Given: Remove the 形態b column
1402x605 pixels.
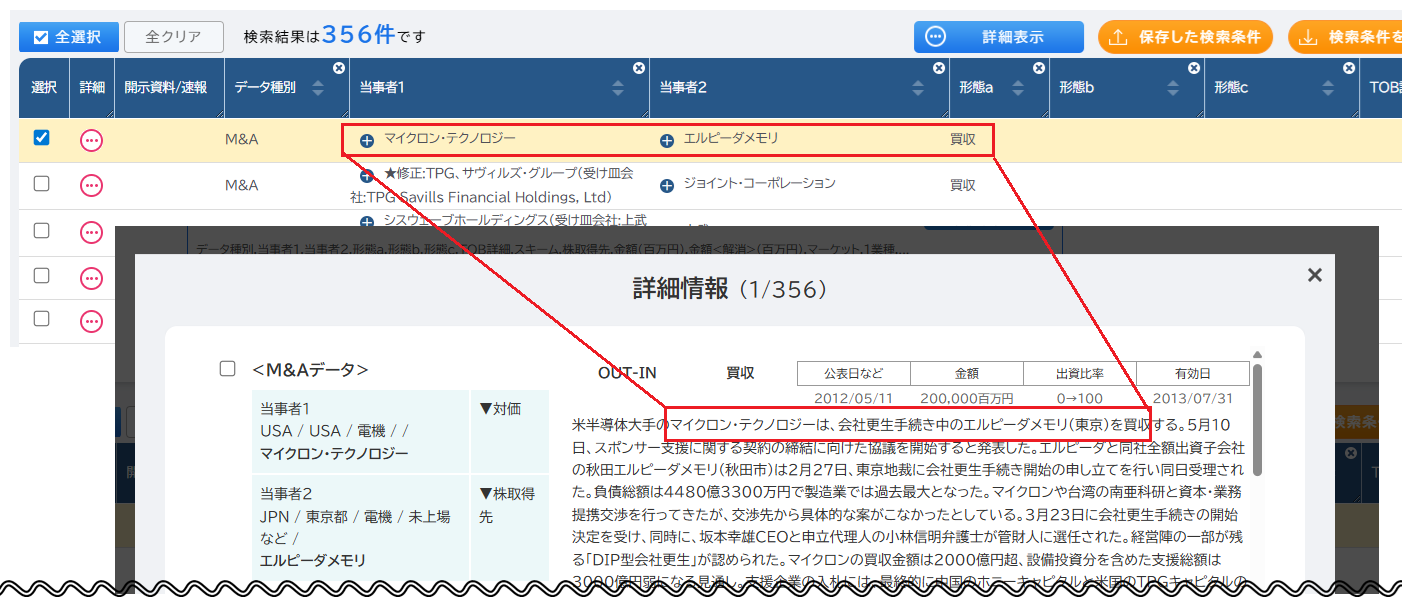Looking at the screenshot, I should [1194, 68].
